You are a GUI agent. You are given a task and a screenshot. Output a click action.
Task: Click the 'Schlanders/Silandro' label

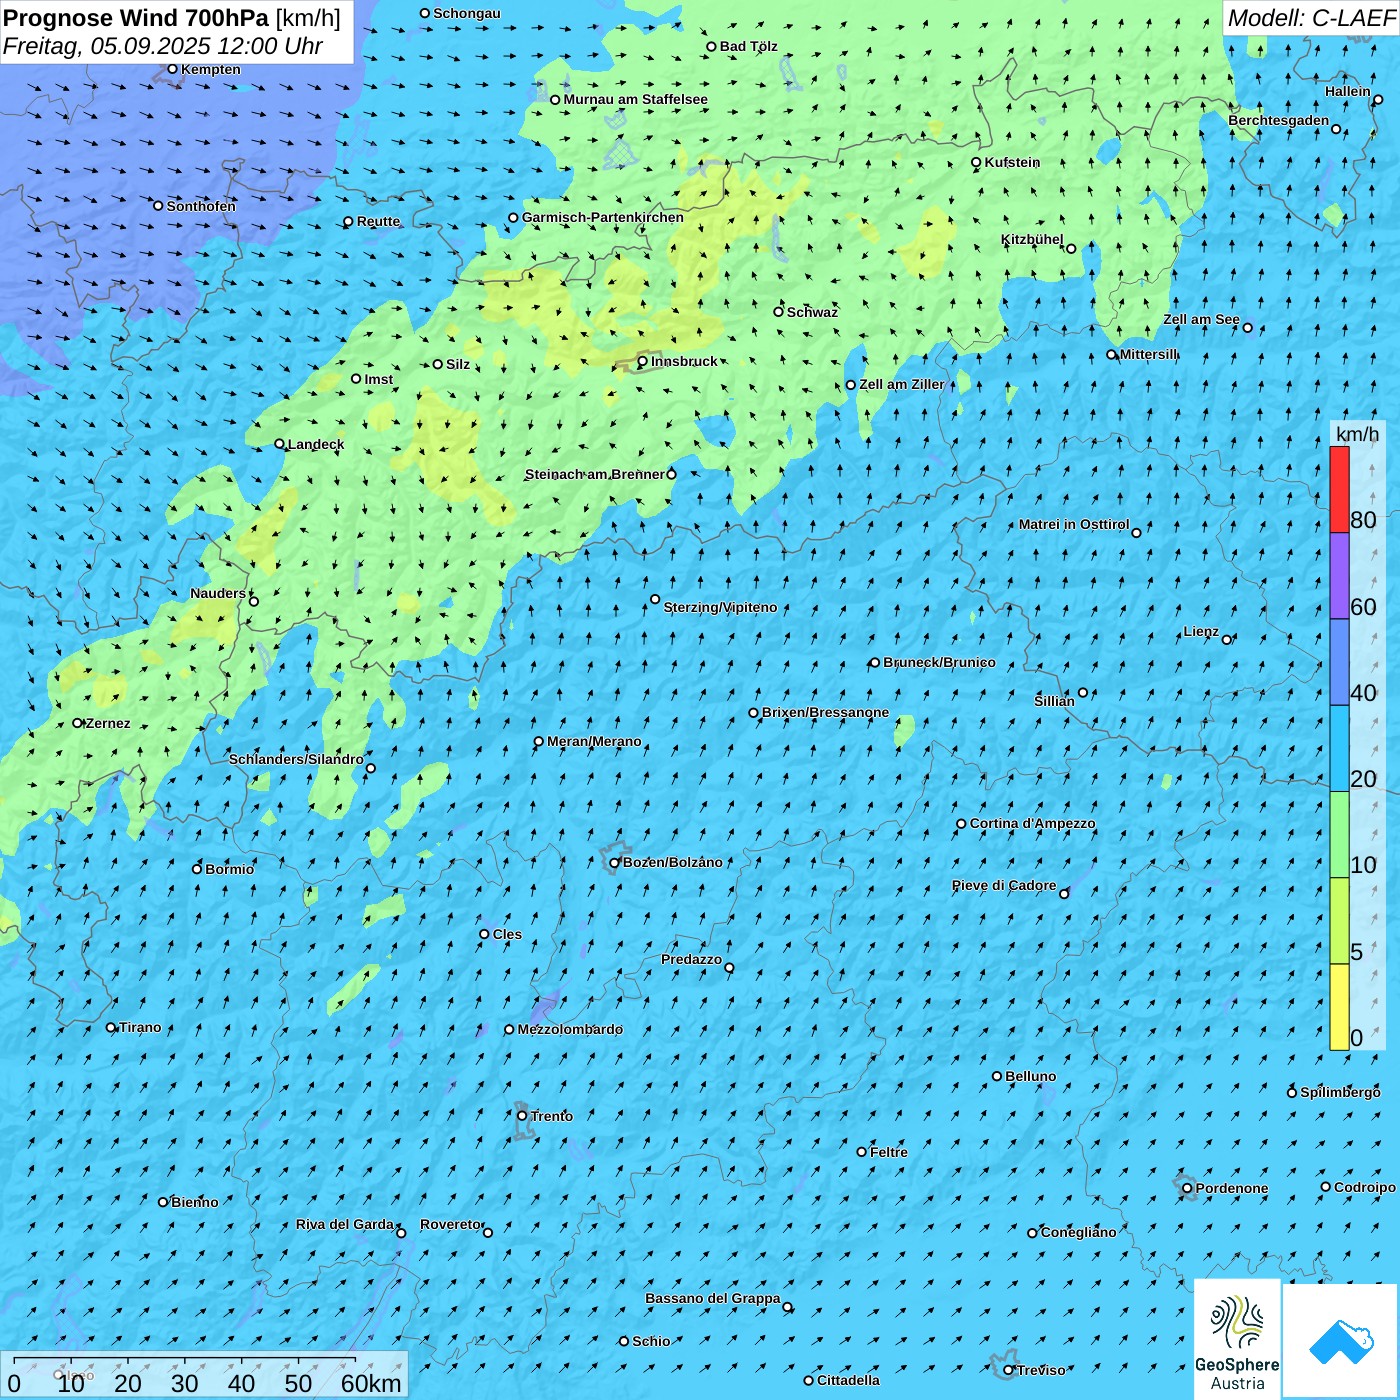pyautogui.click(x=296, y=759)
